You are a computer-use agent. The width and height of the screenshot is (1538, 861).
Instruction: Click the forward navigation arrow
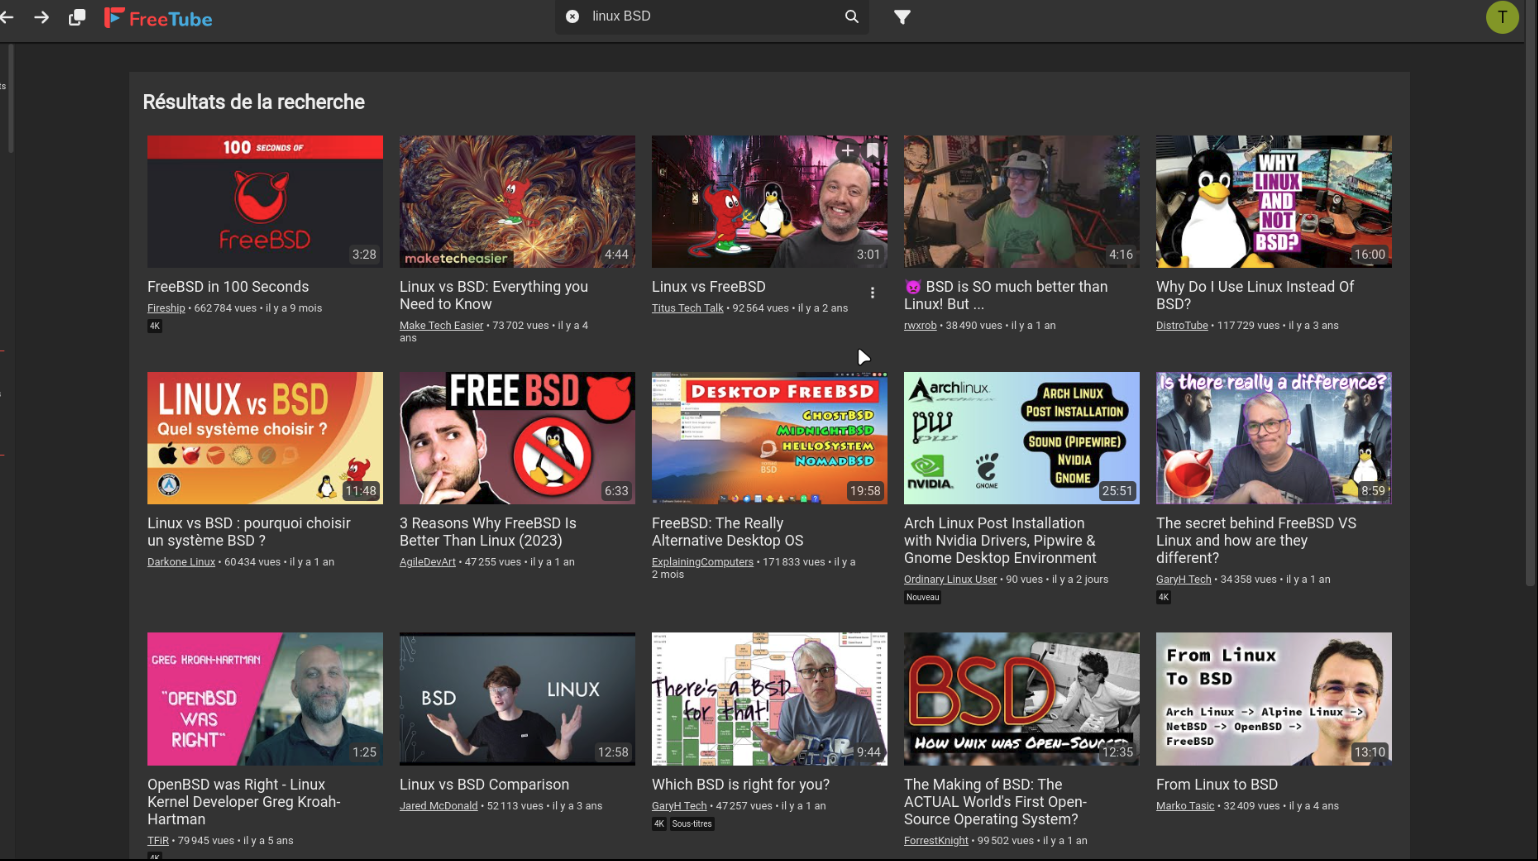pos(41,17)
